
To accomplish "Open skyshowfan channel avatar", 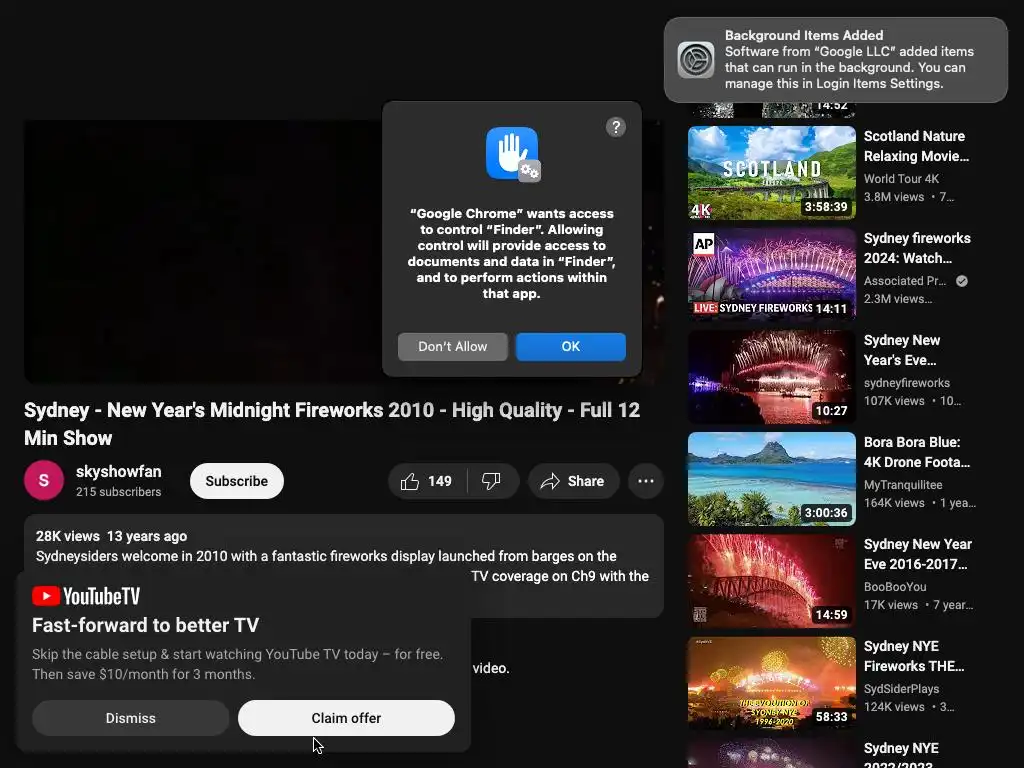I will click(44, 481).
